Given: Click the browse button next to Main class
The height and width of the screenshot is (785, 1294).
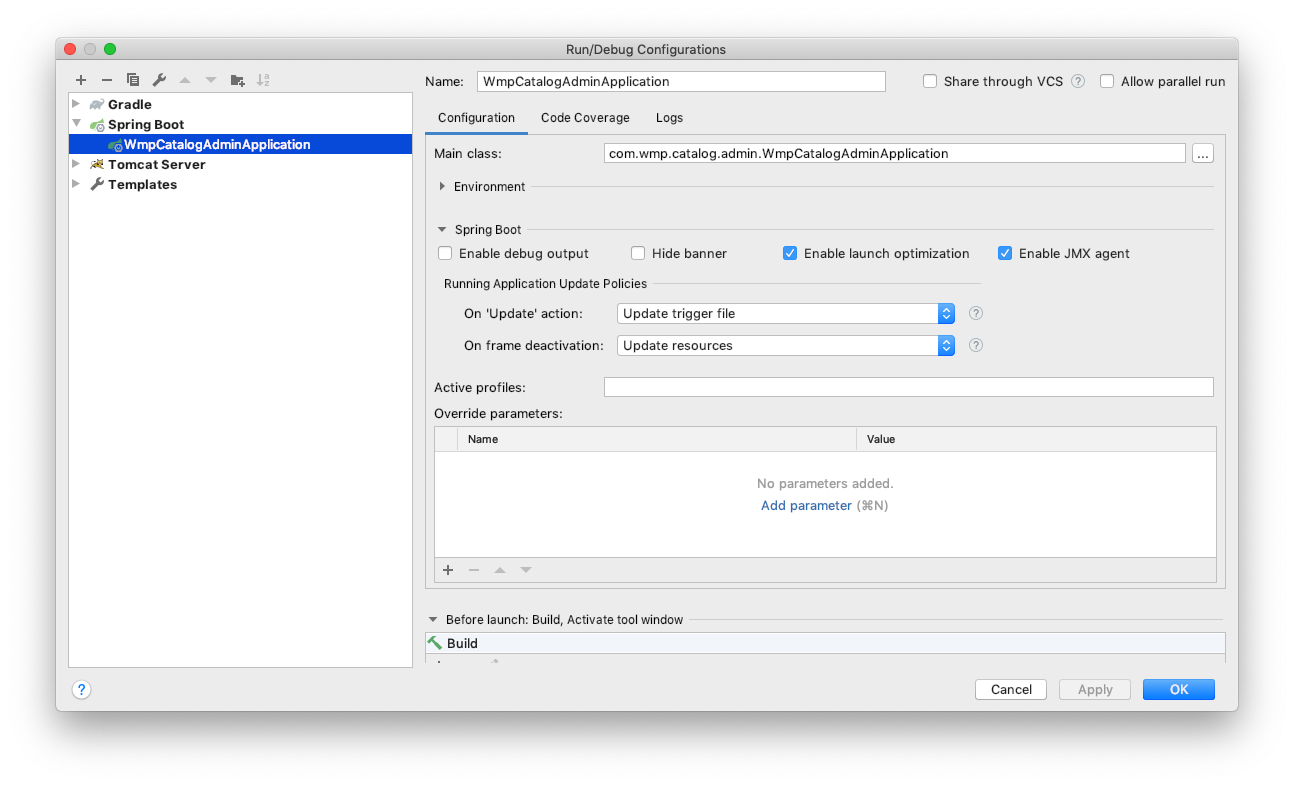Looking at the screenshot, I should (x=1202, y=153).
